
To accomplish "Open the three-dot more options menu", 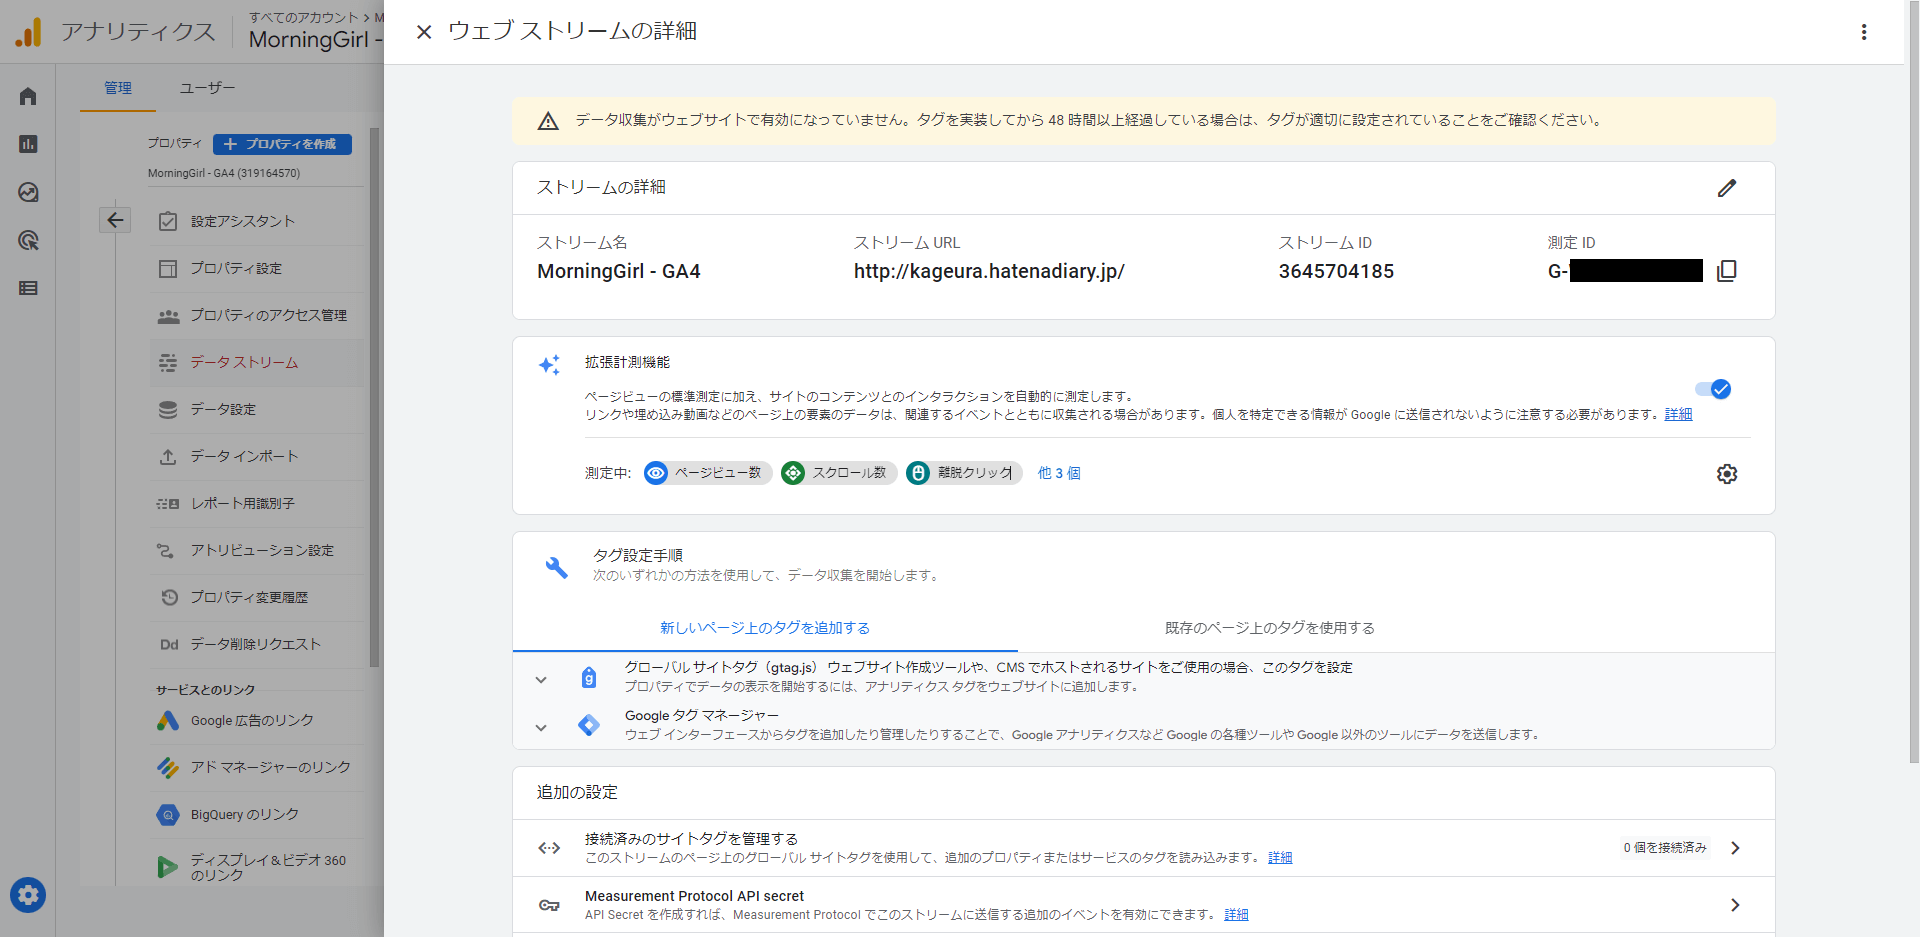I will 1863,32.
